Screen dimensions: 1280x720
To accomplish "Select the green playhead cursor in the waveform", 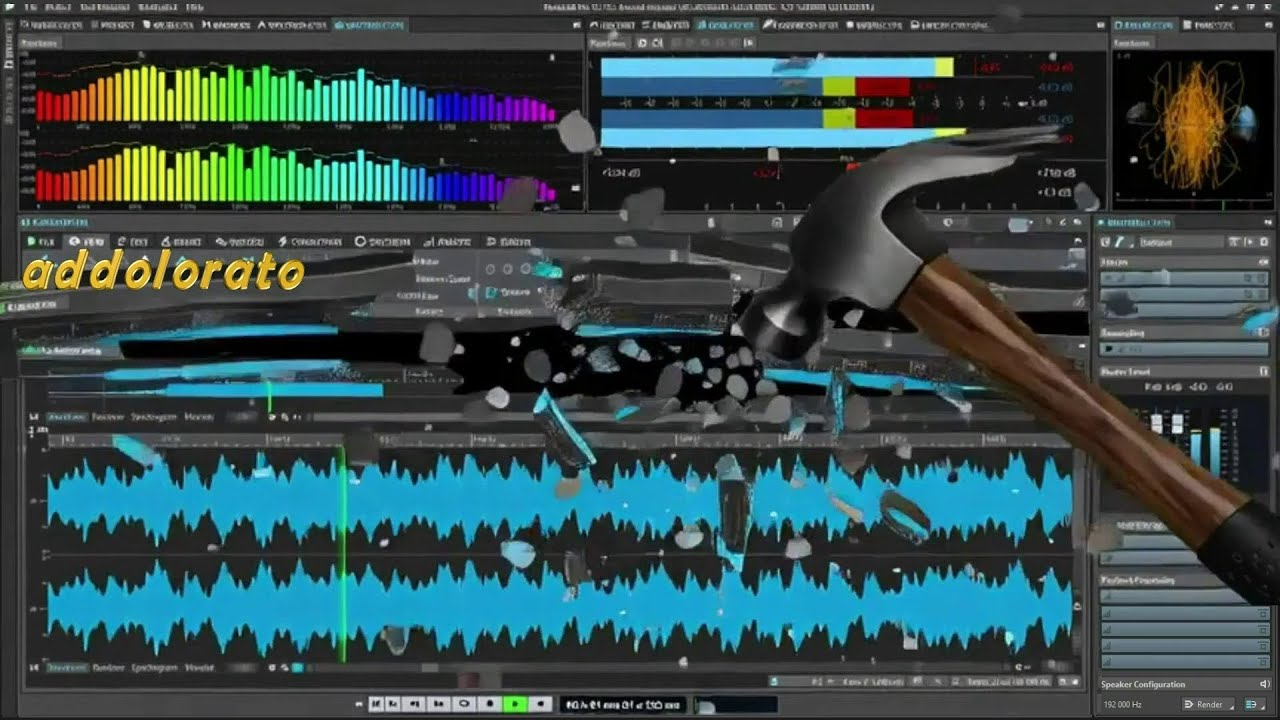I will [x=343, y=555].
